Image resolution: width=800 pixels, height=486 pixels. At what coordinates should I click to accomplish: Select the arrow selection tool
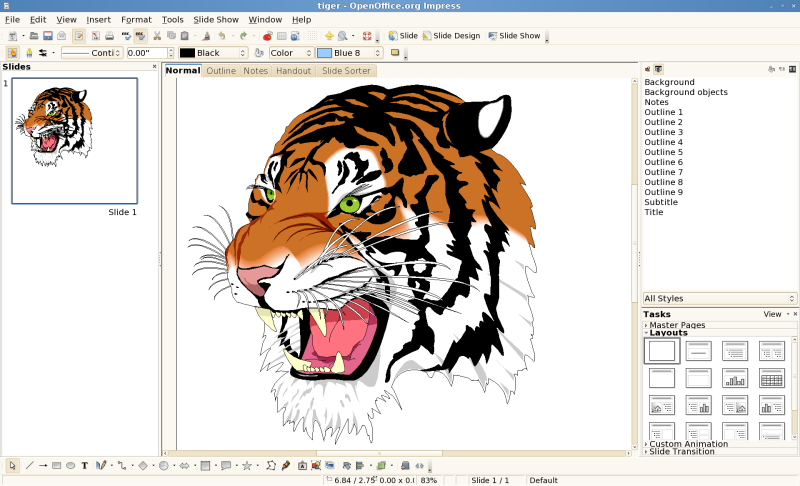13,465
